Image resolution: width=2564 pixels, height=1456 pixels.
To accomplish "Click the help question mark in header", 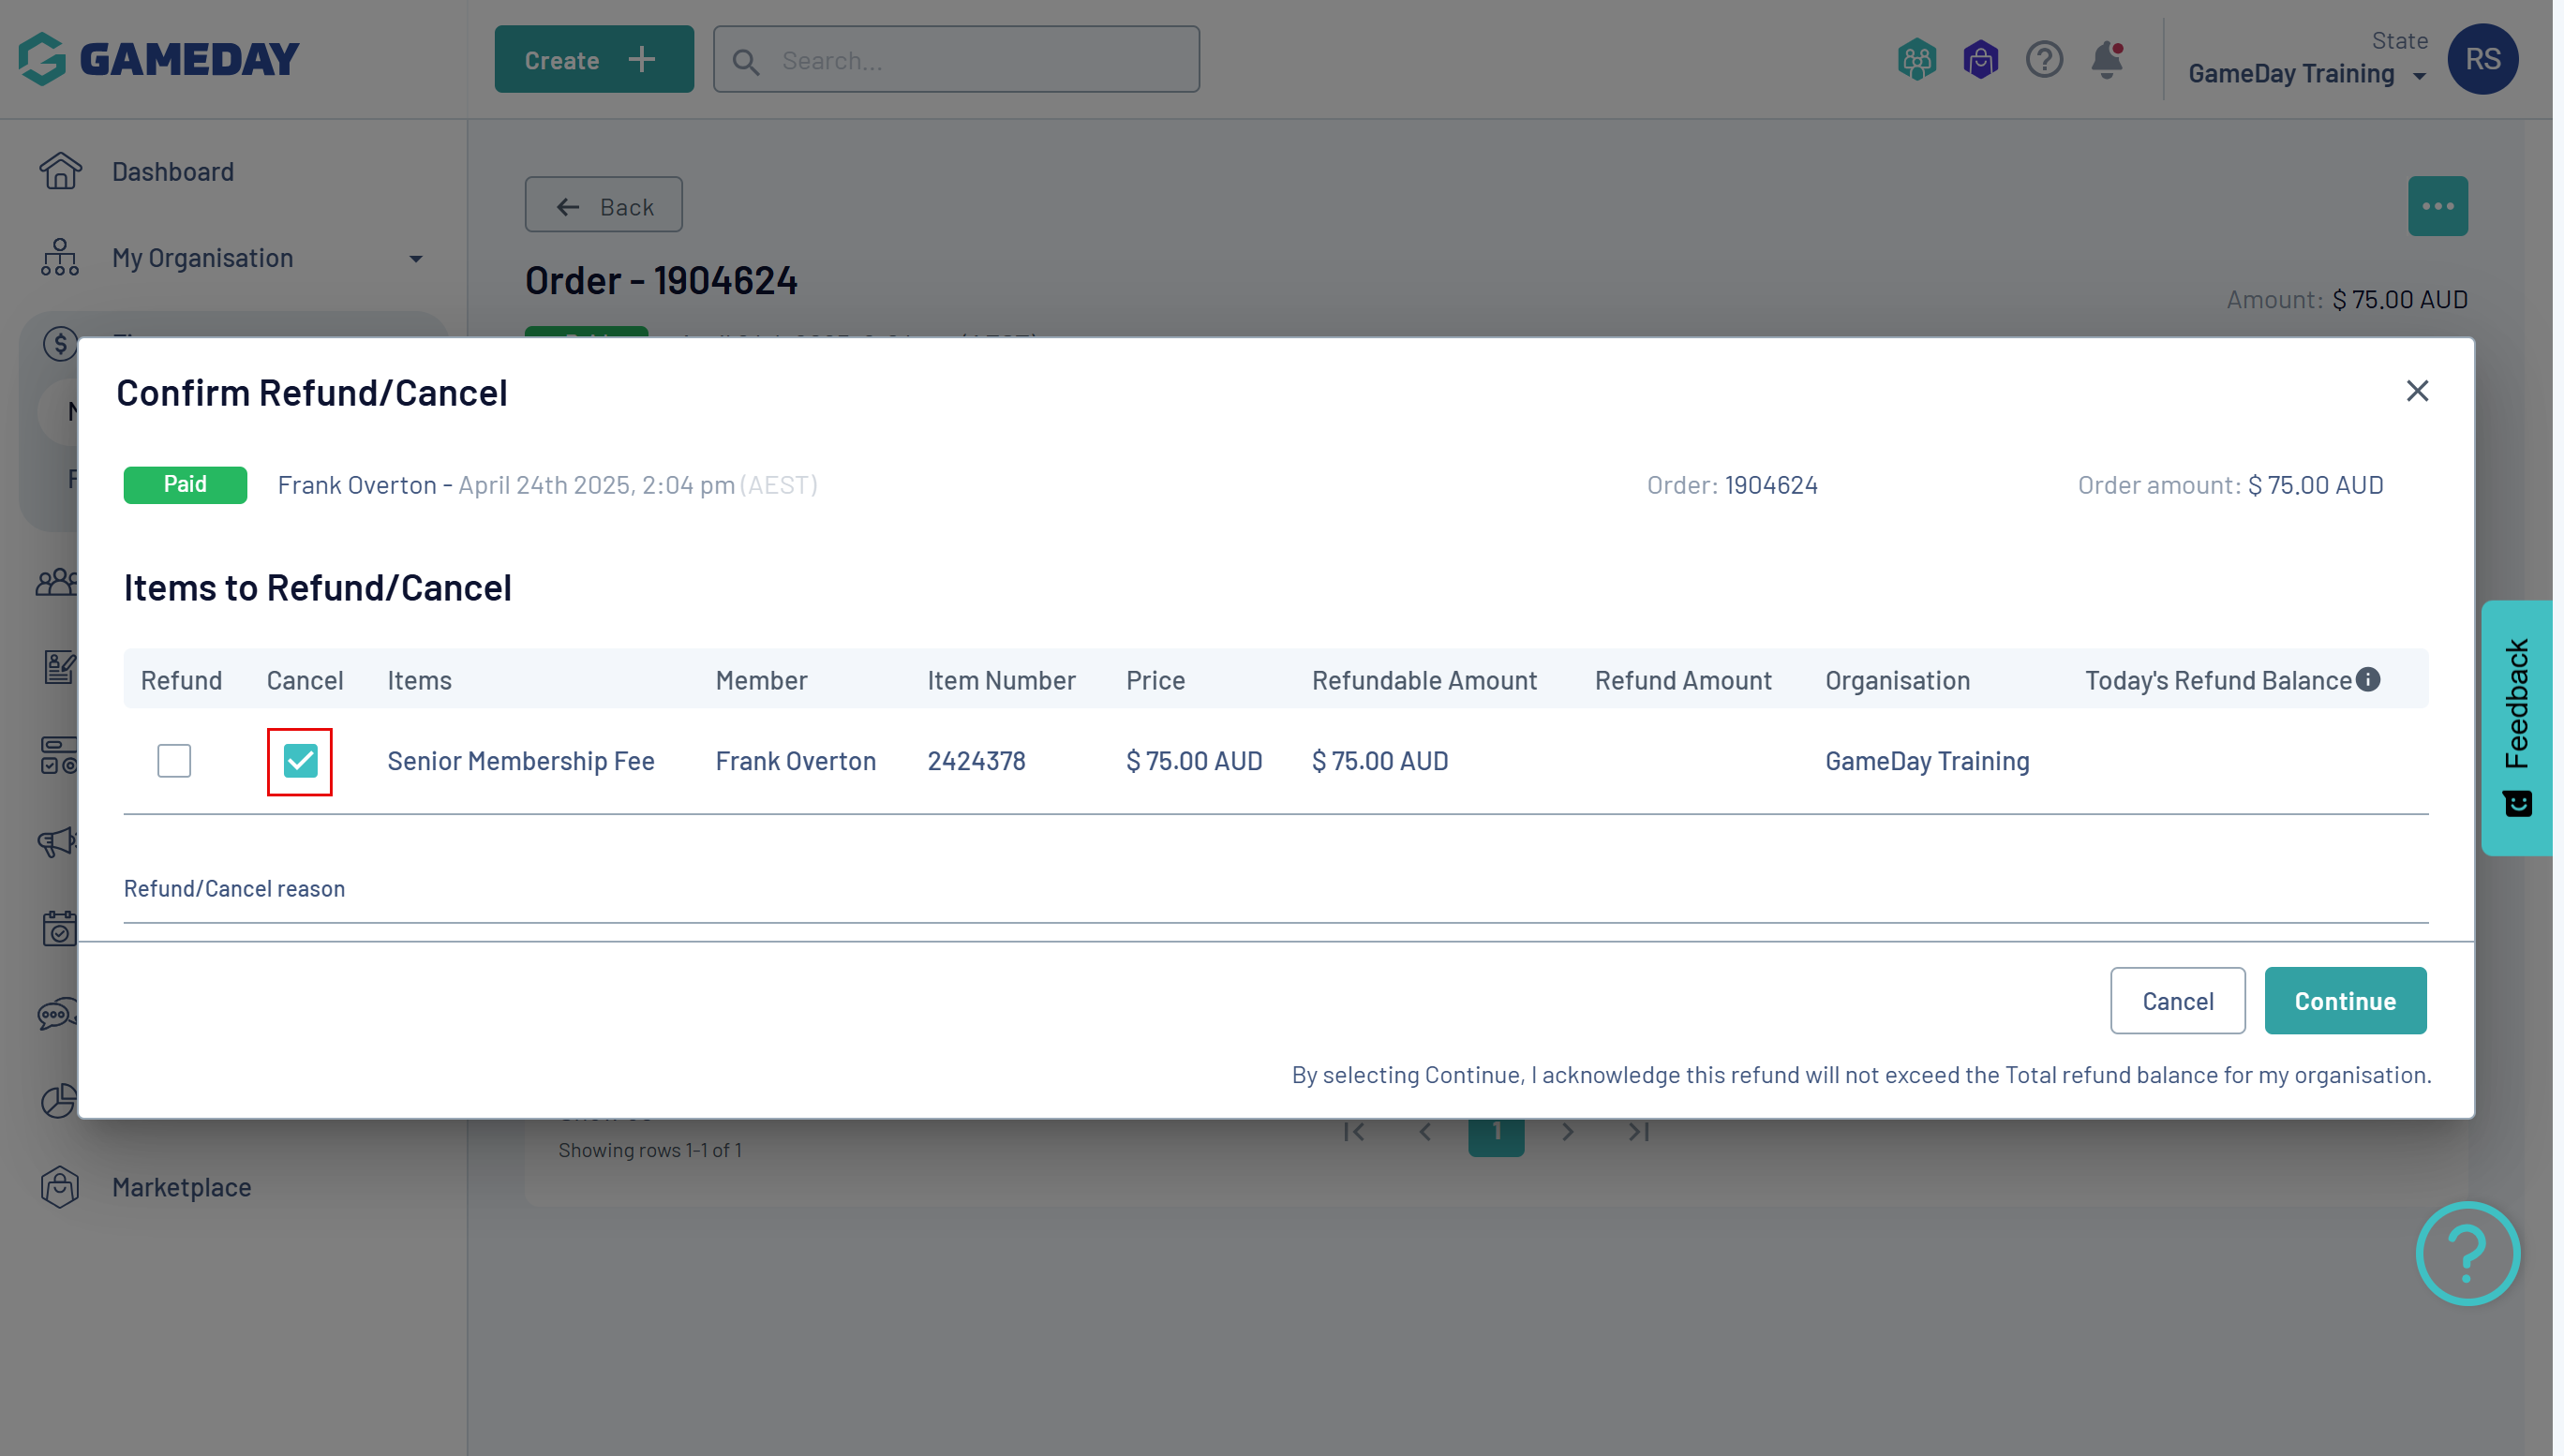I will click(2043, 60).
